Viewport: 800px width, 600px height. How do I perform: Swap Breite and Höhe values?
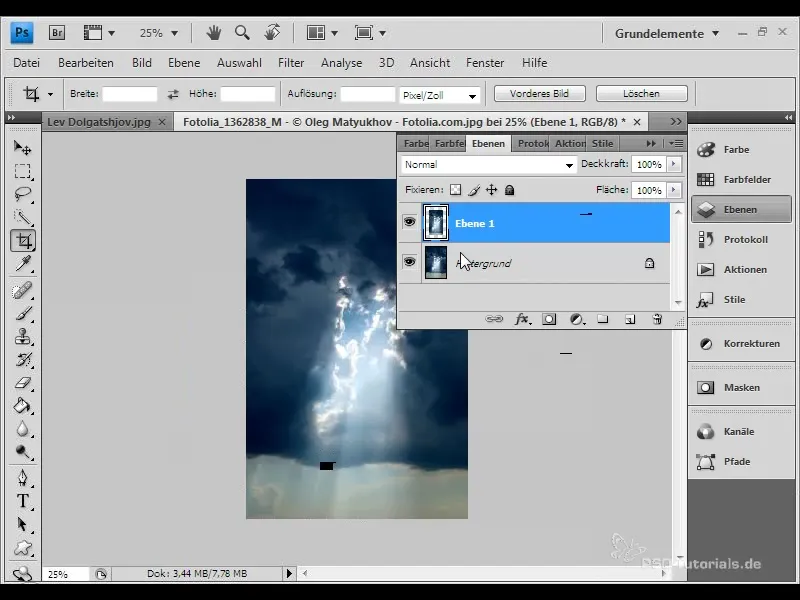[173, 94]
